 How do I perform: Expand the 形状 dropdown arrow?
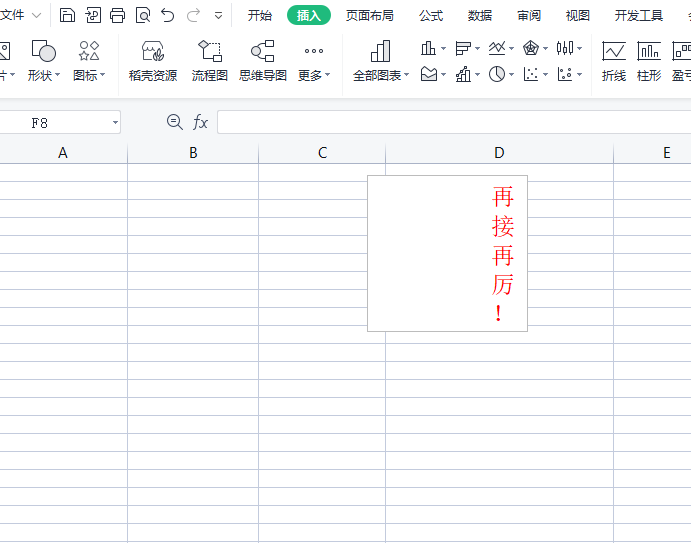tap(57, 75)
